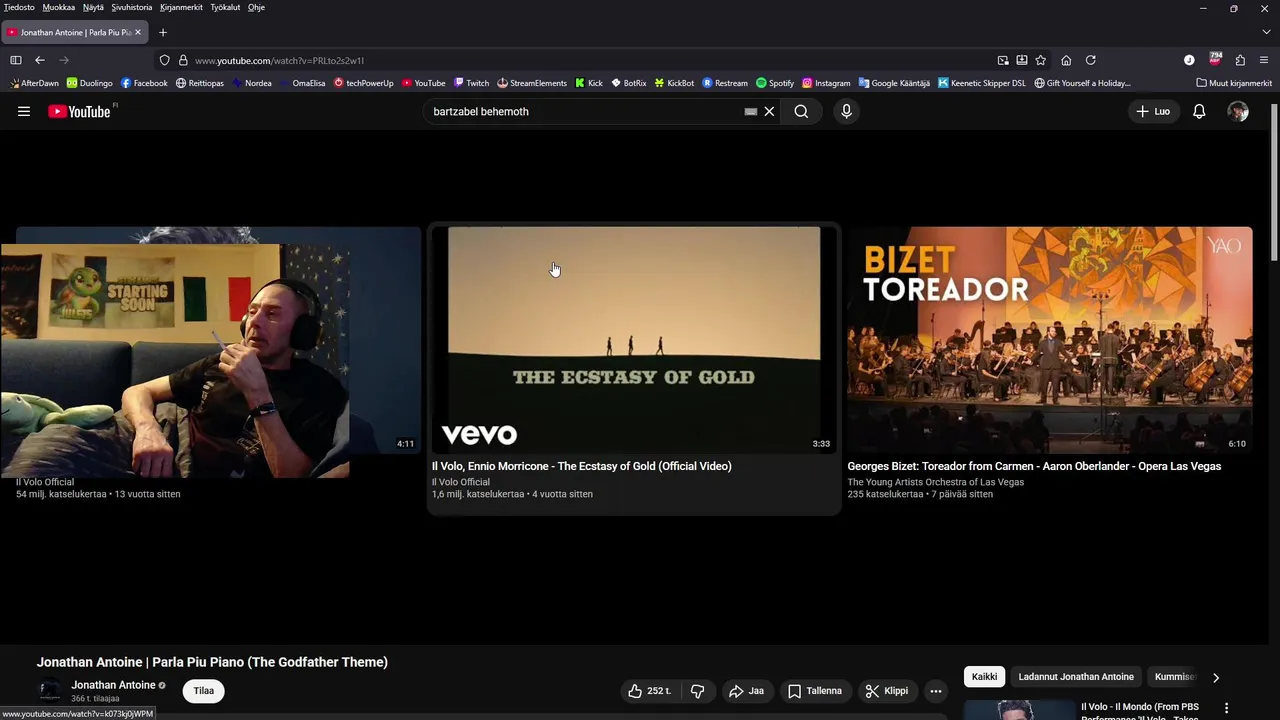1280x720 pixels.
Task: Start voice search with the microphone
Action: 846,112
